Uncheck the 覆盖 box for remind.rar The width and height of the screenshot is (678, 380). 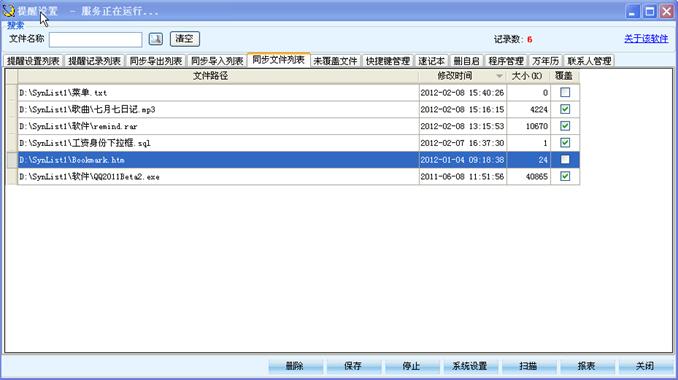coord(565,126)
